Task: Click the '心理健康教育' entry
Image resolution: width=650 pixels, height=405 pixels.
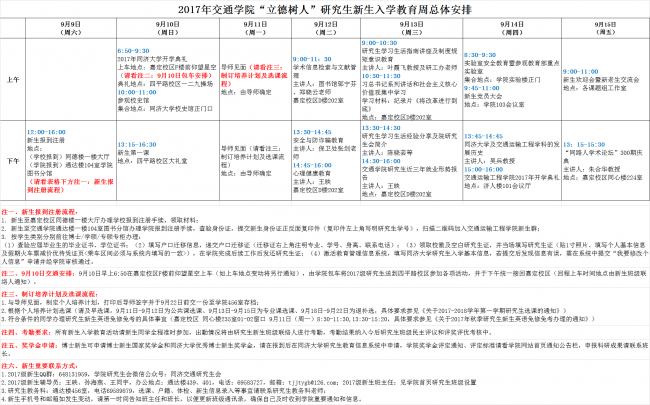Action: point(312,173)
